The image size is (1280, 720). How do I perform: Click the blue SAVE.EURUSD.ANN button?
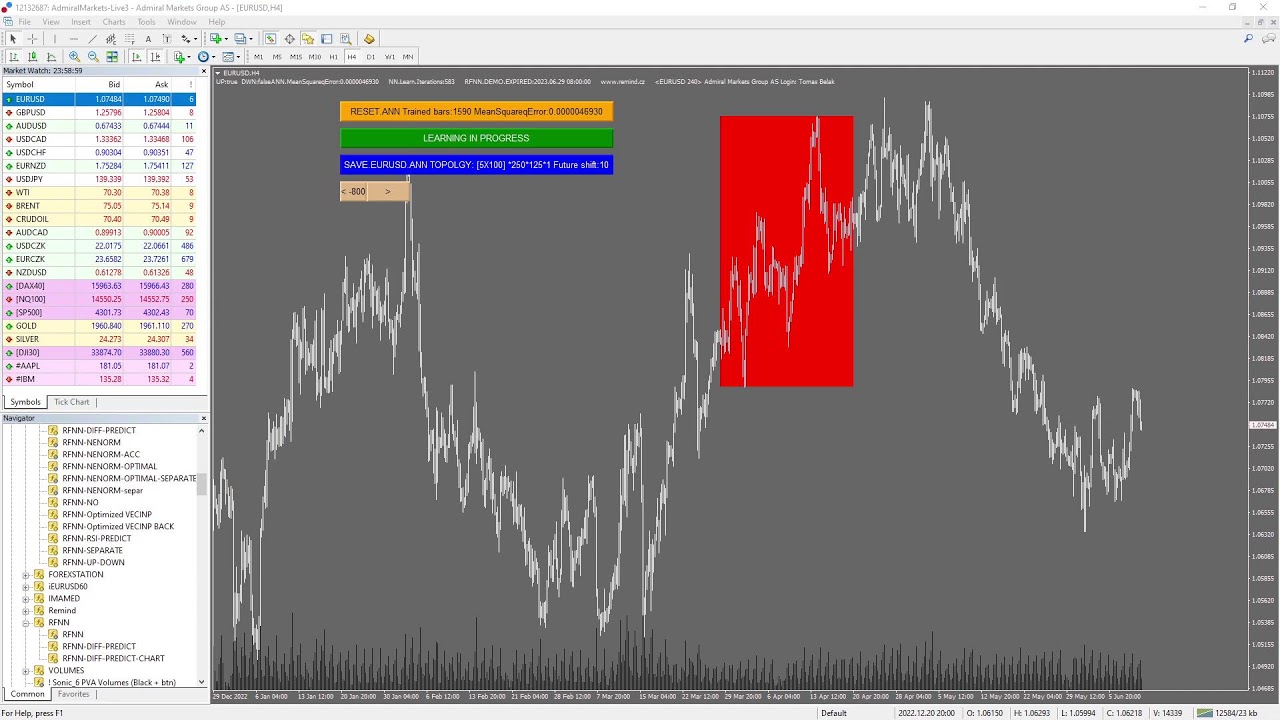(x=476, y=165)
